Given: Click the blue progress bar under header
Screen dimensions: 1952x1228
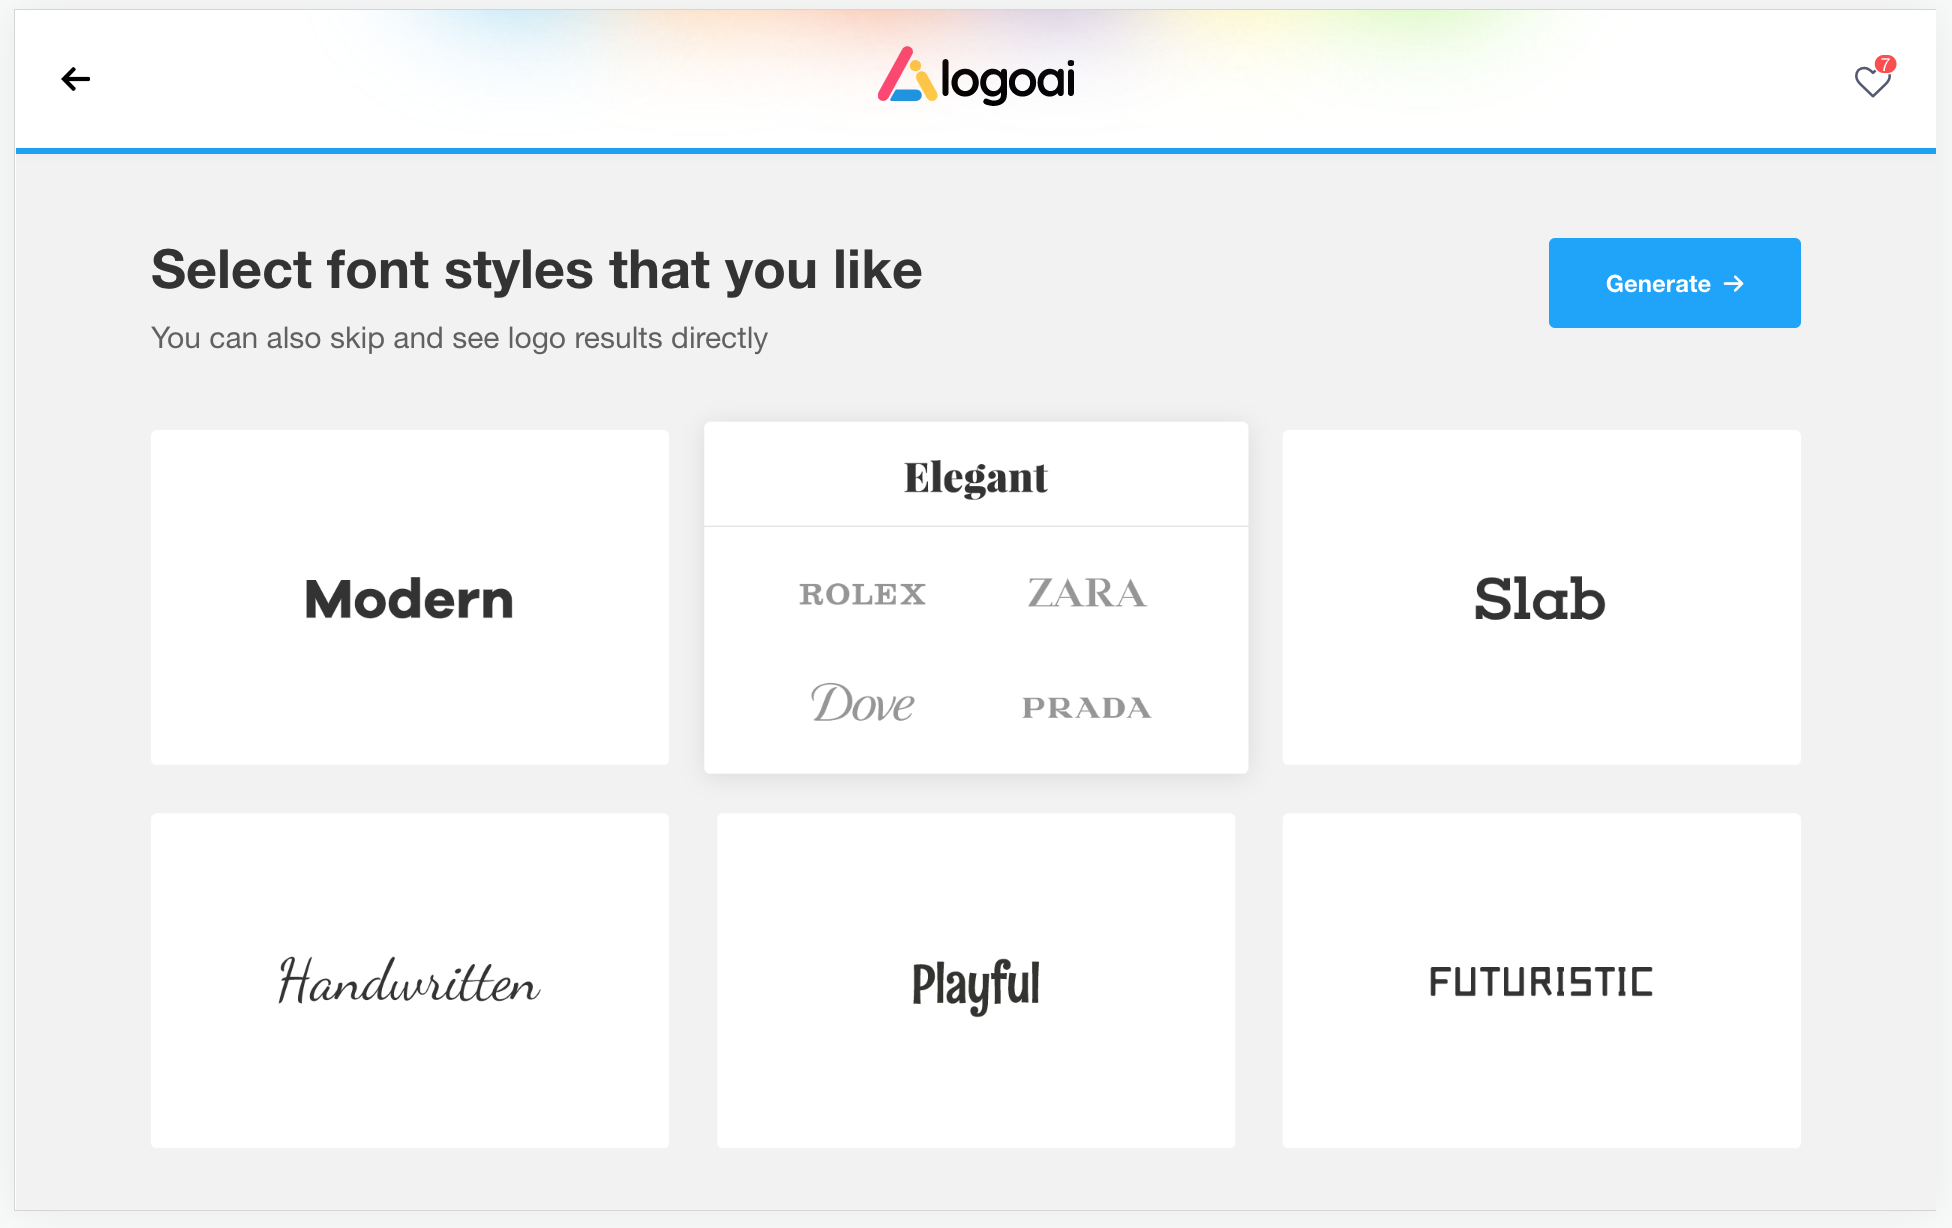Looking at the screenshot, I should point(976,151).
